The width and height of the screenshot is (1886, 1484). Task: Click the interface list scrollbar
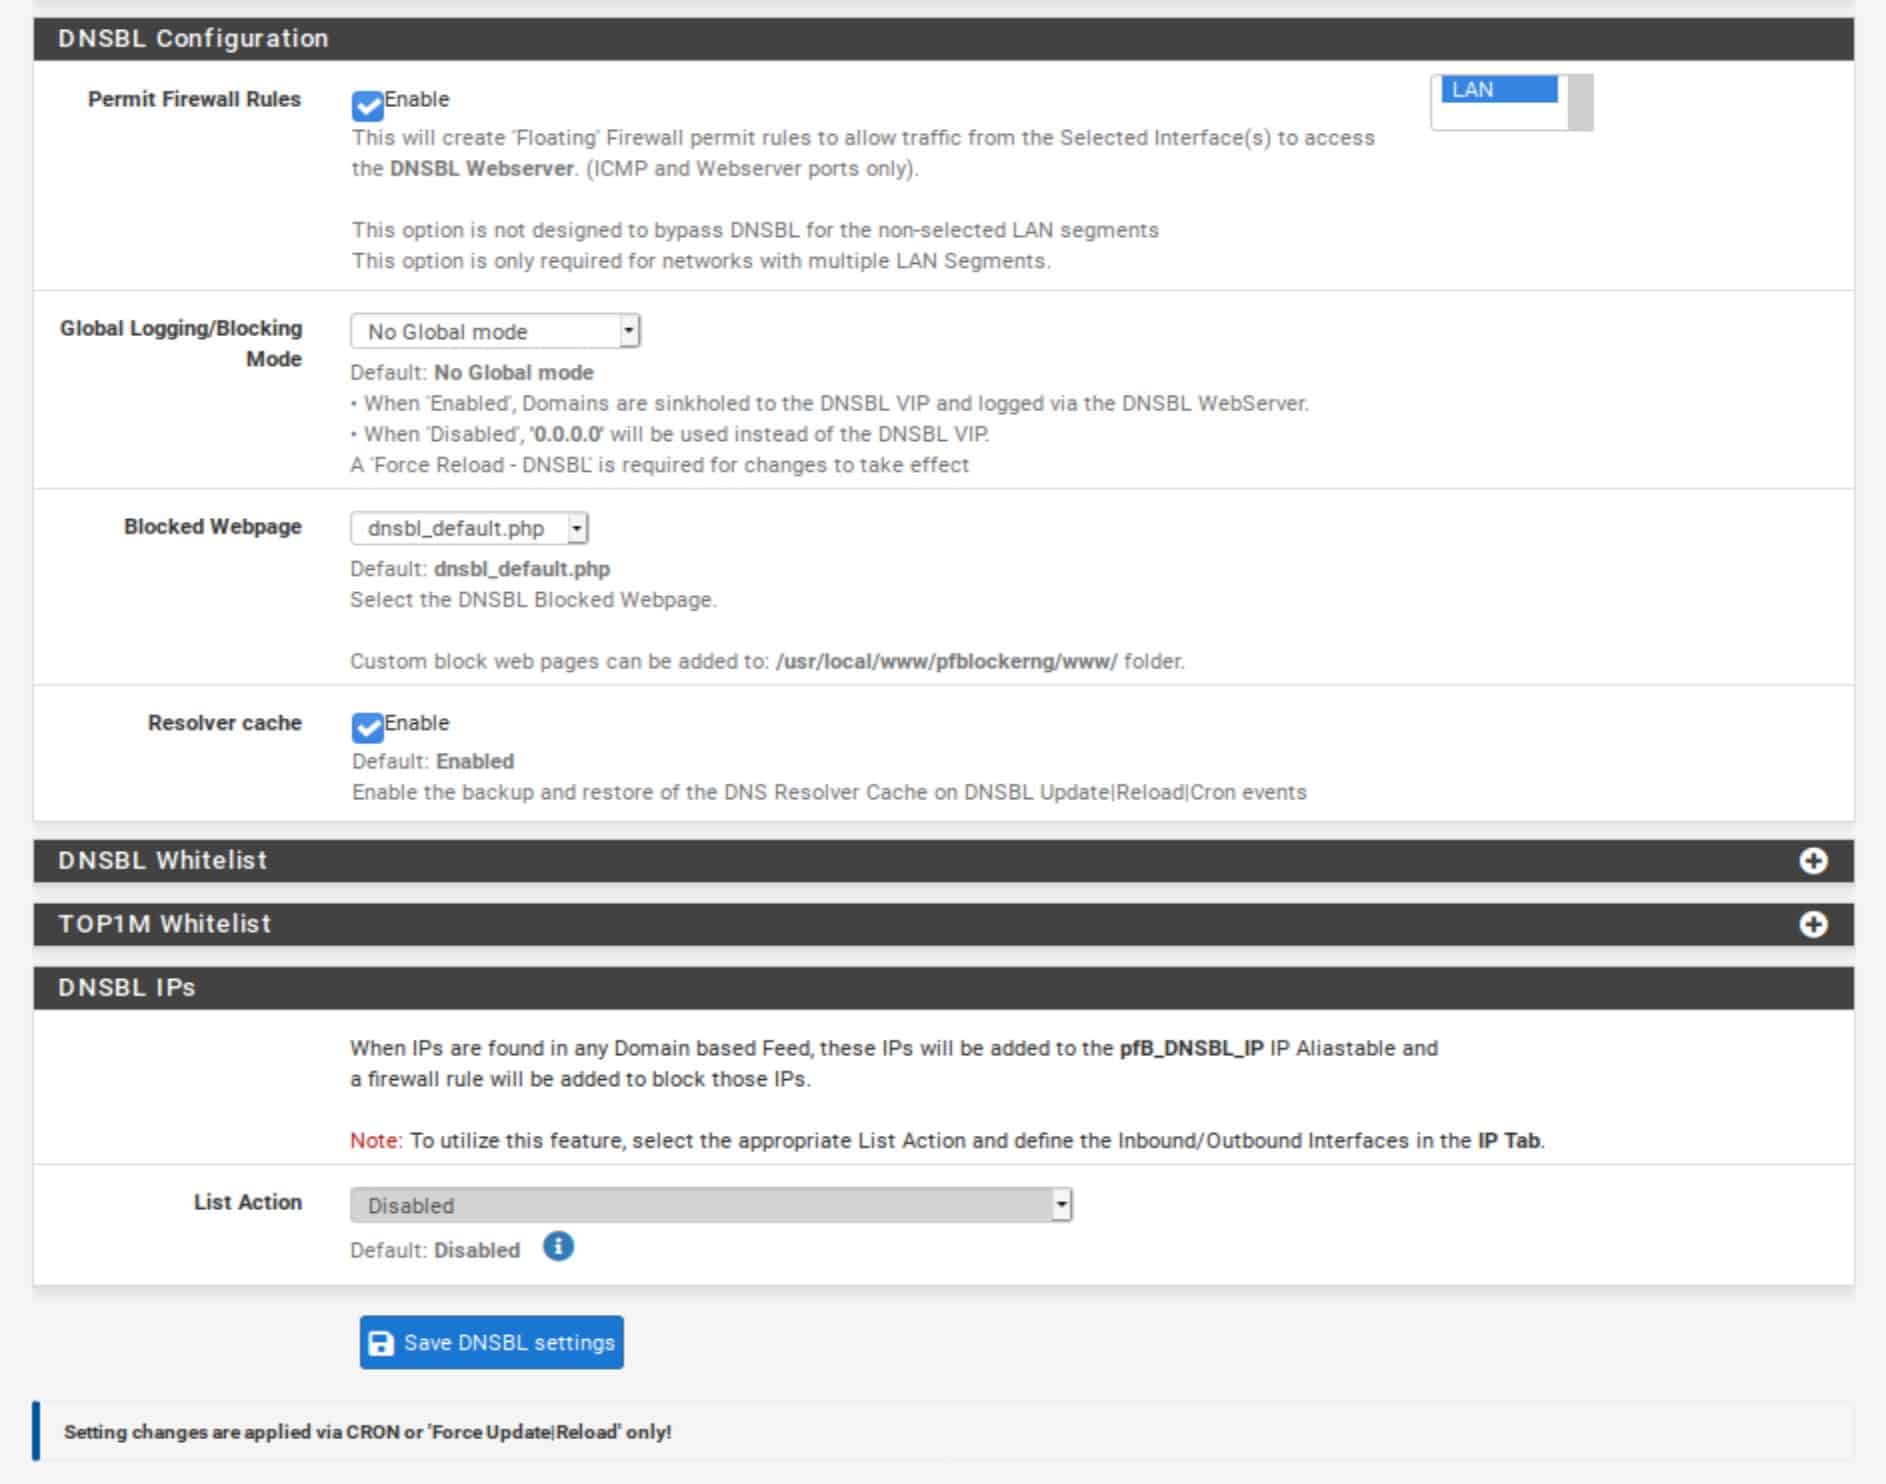pyautogui.click(x=1580, y=102)
